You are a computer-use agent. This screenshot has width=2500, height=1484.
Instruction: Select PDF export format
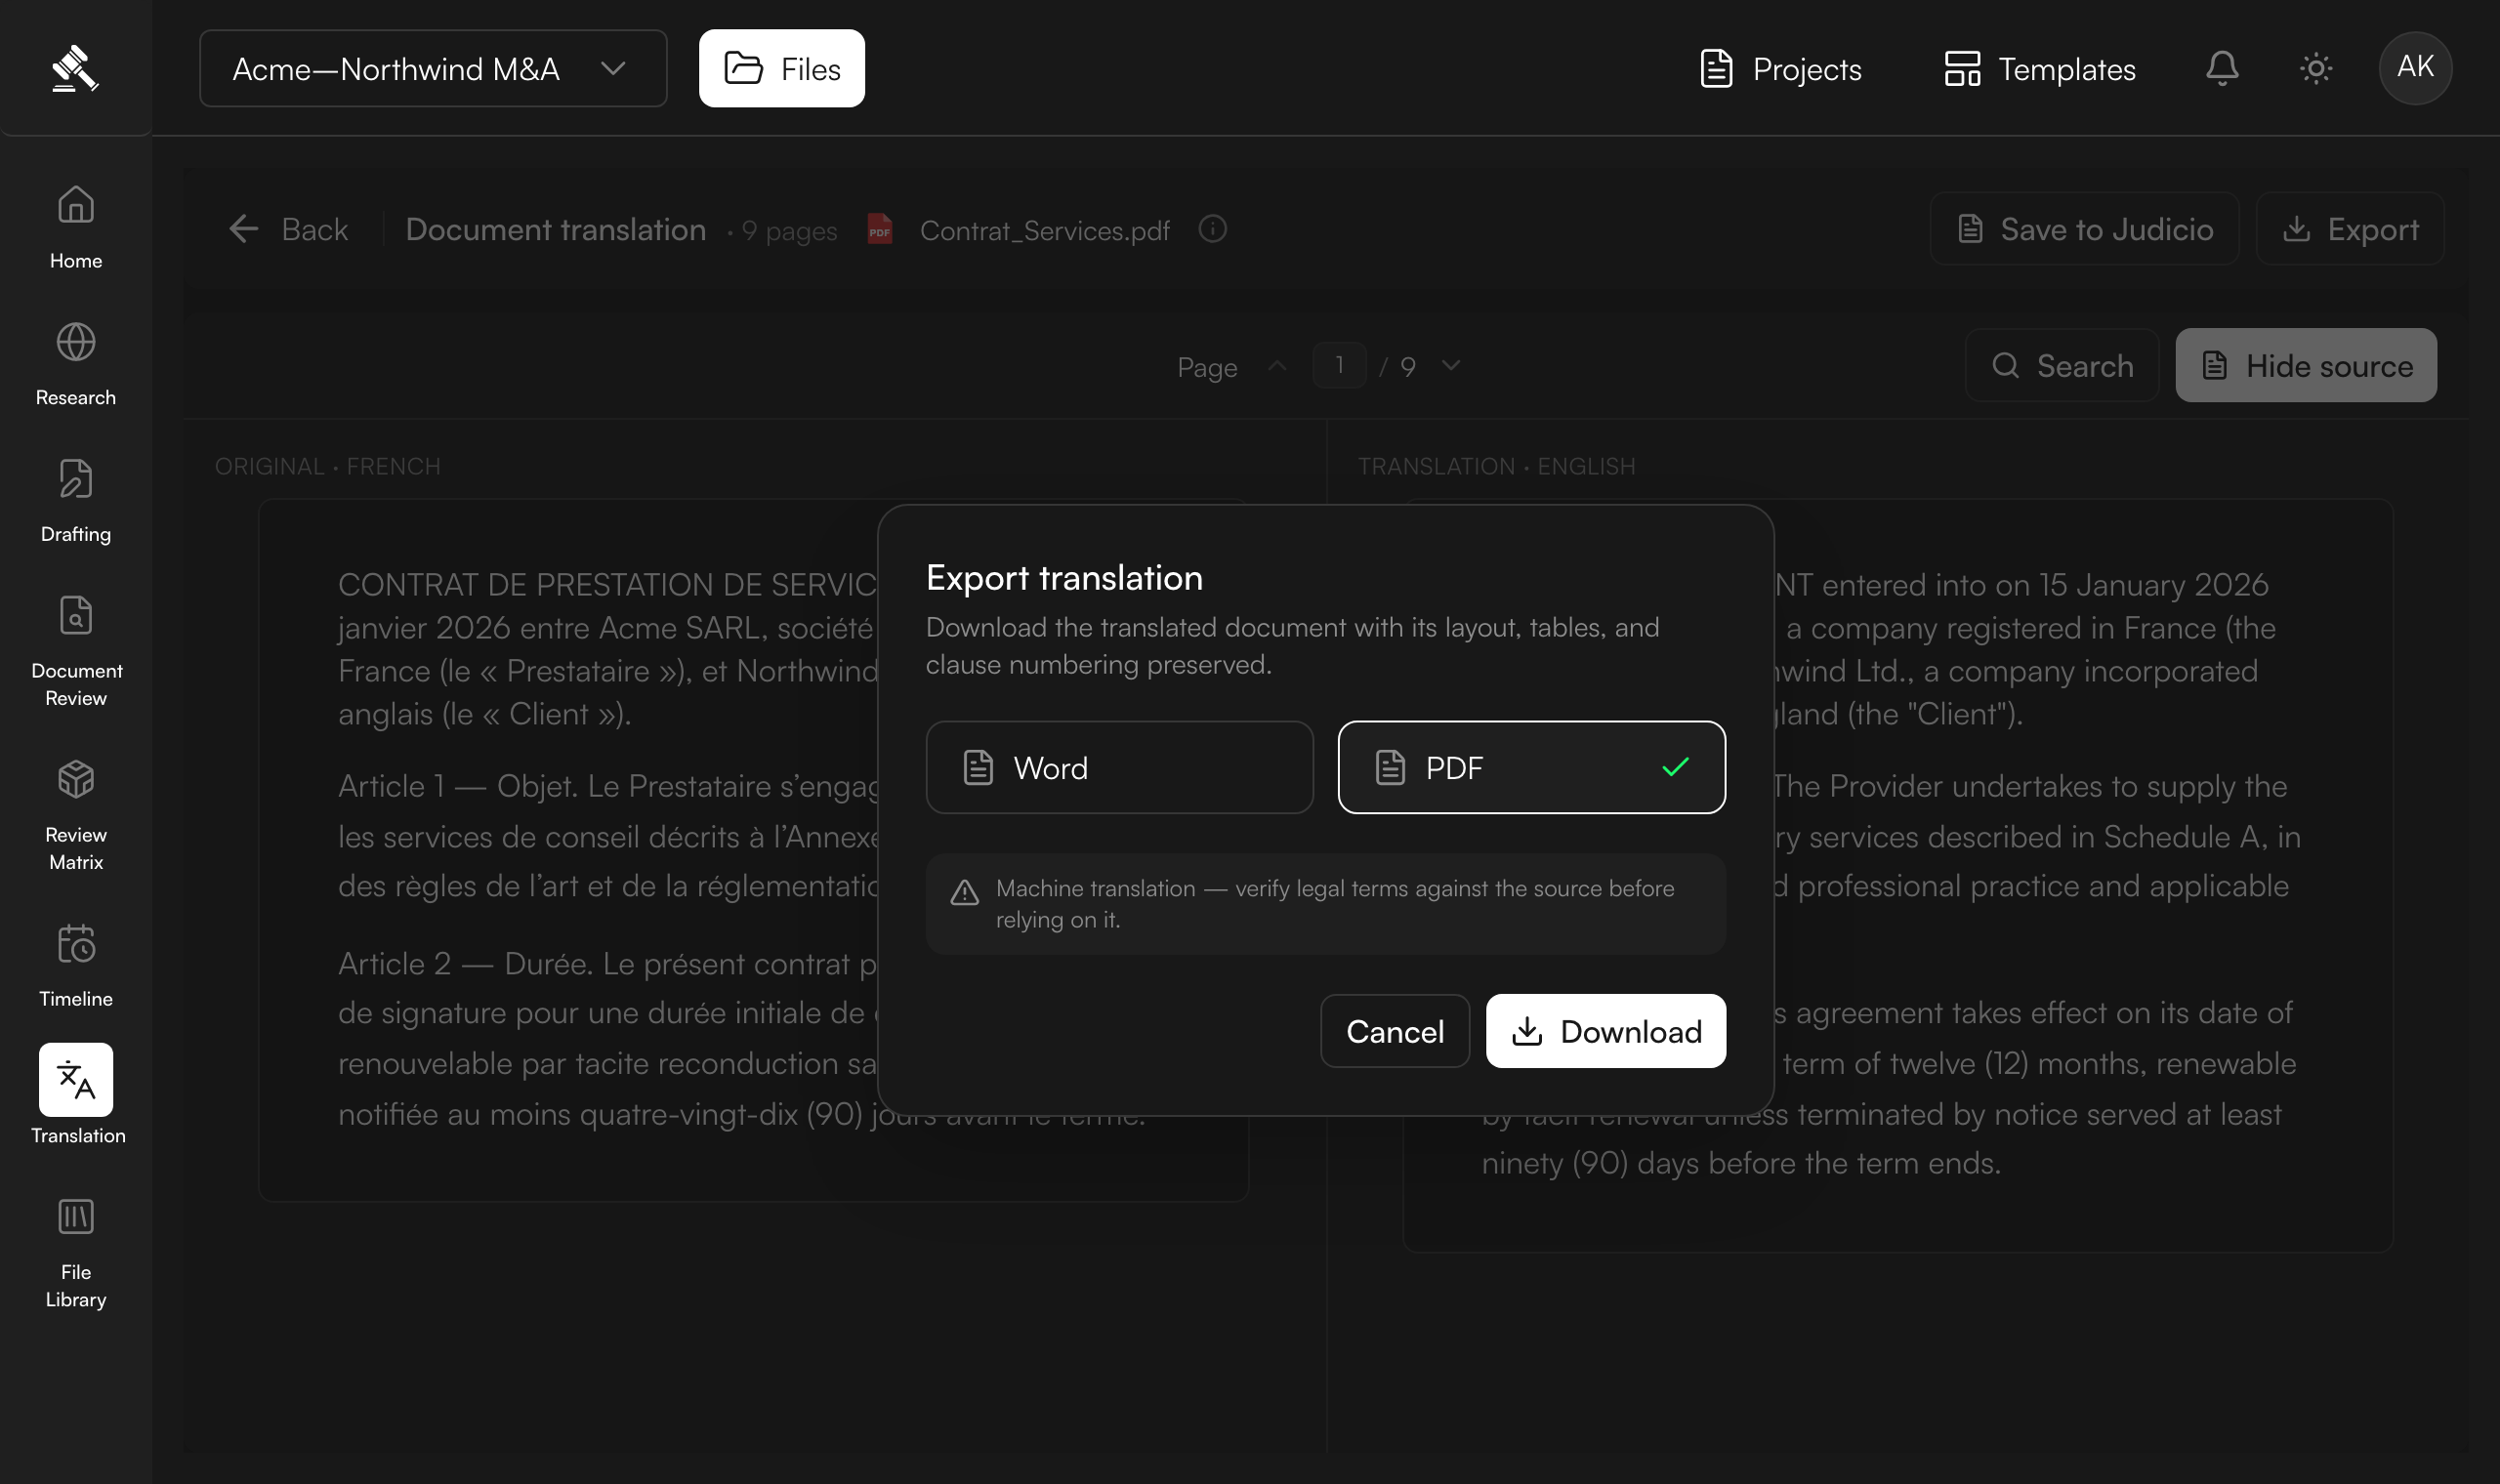coord(1531,767)
